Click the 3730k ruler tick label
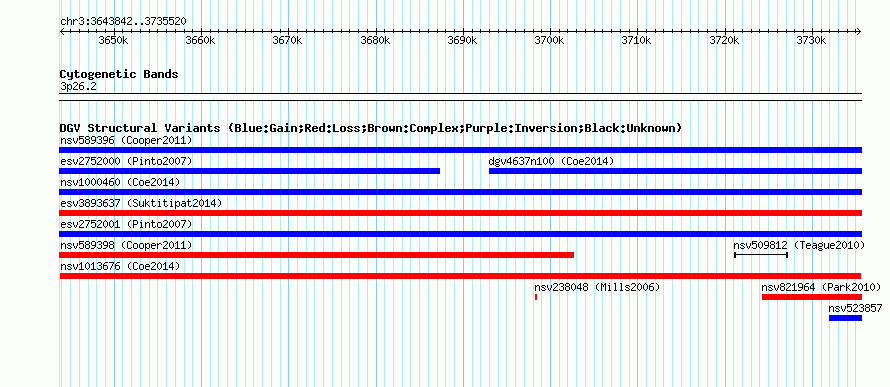The width and height of the screenshot is (890, 387). tap(812, 40)
